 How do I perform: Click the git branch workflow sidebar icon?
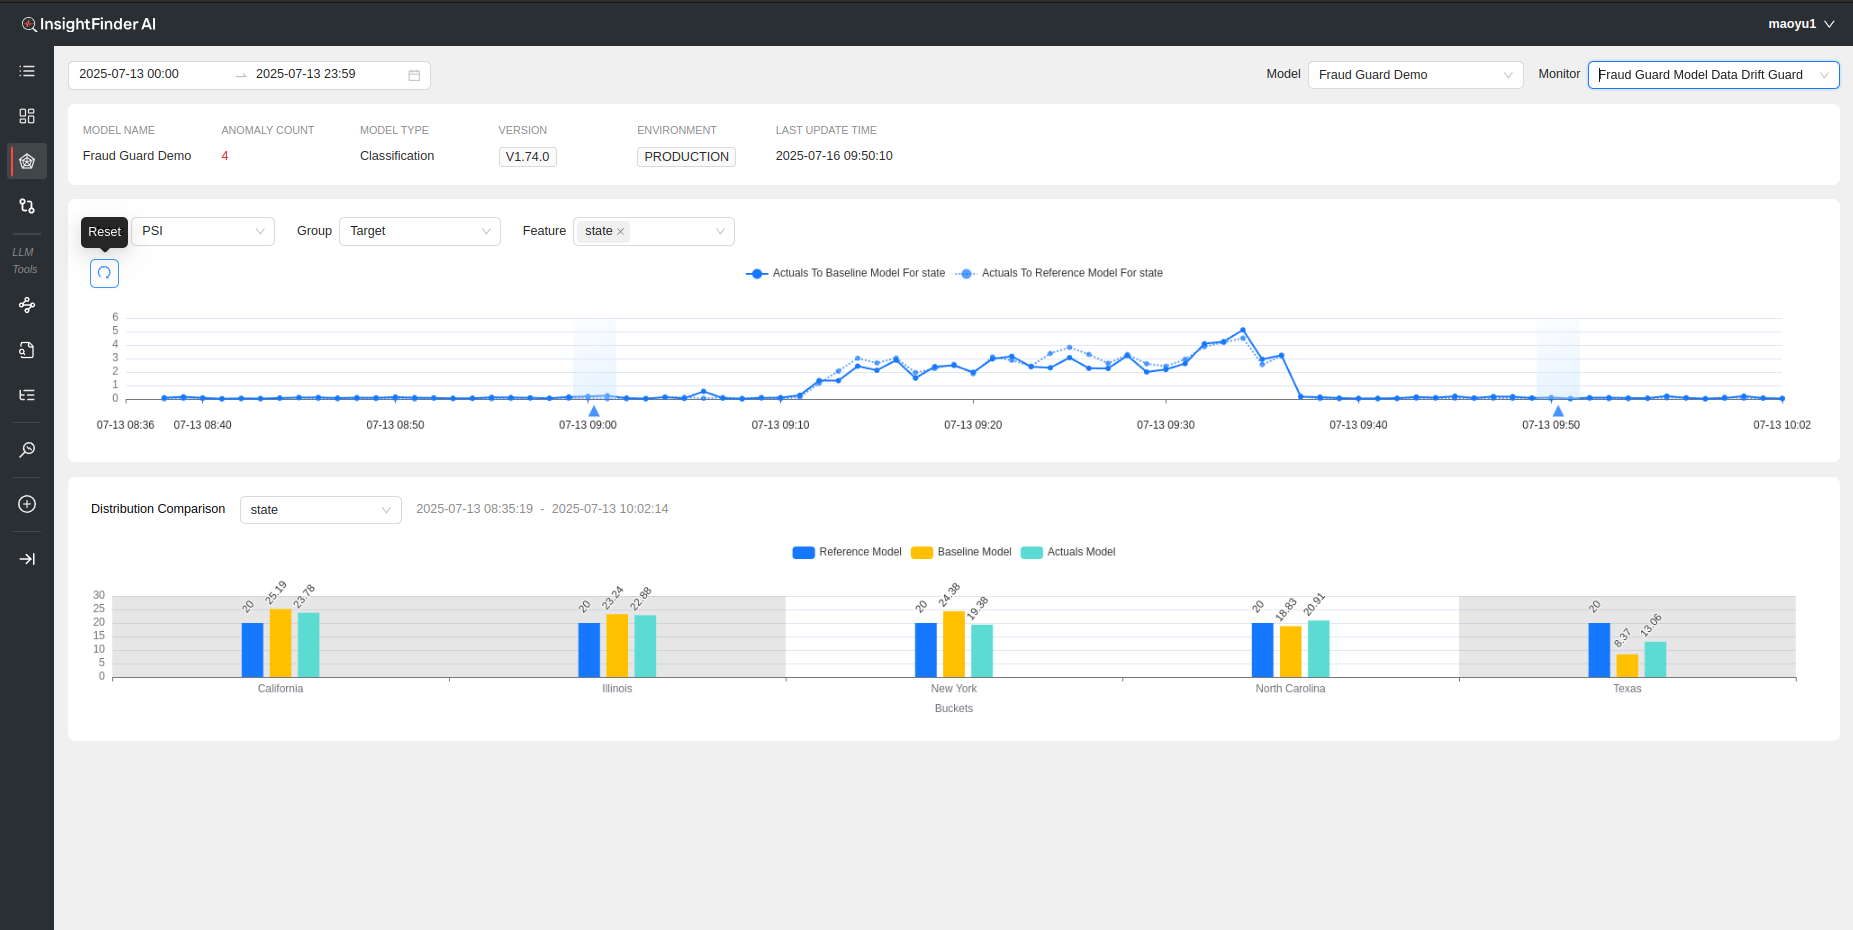coord(27,206)
